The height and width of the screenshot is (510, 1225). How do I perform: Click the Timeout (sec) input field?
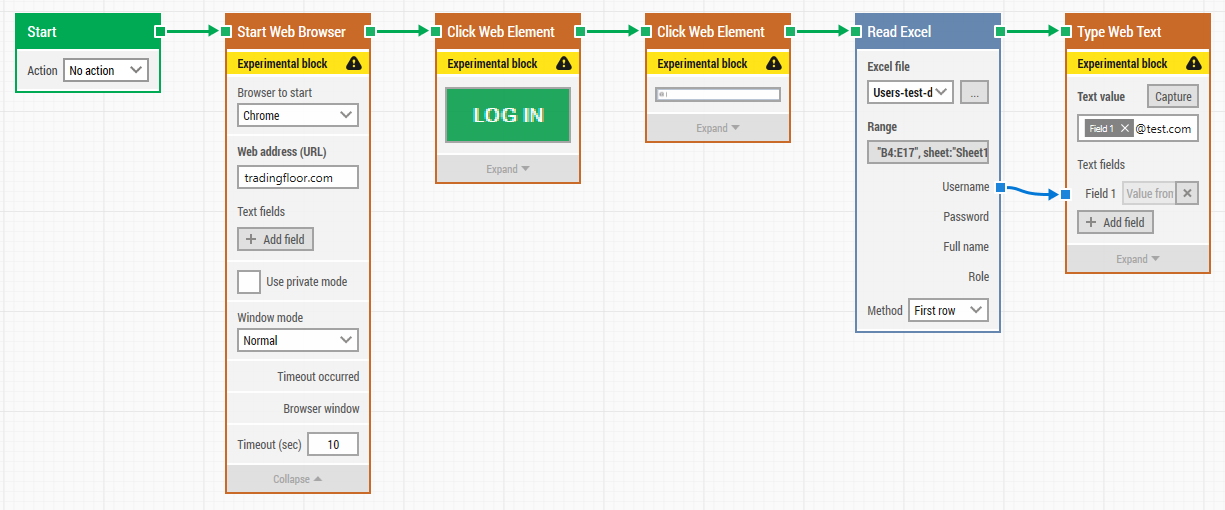coord(333,444)
